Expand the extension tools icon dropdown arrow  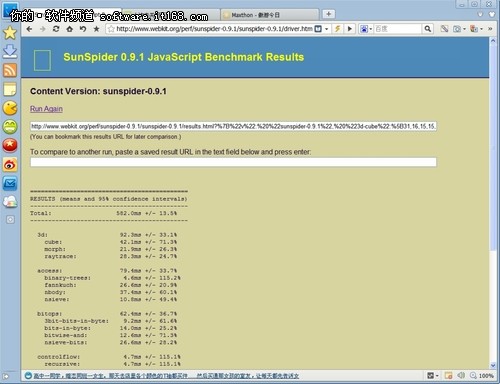(x=481, y=29)
